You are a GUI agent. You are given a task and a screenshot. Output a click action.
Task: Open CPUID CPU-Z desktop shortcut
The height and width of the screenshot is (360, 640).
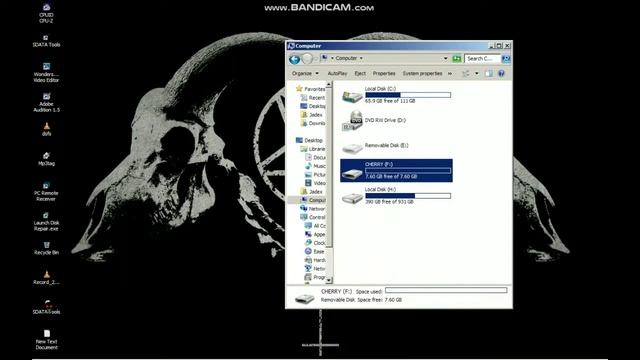[46, 13]
